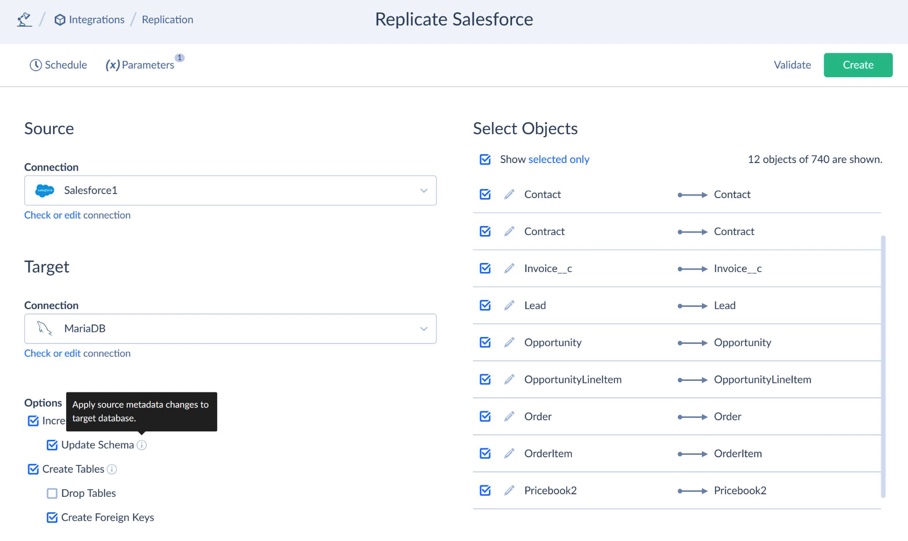Go to the Integrations breadcrumb
Viewport: 908px width, 541px height.
89,20
